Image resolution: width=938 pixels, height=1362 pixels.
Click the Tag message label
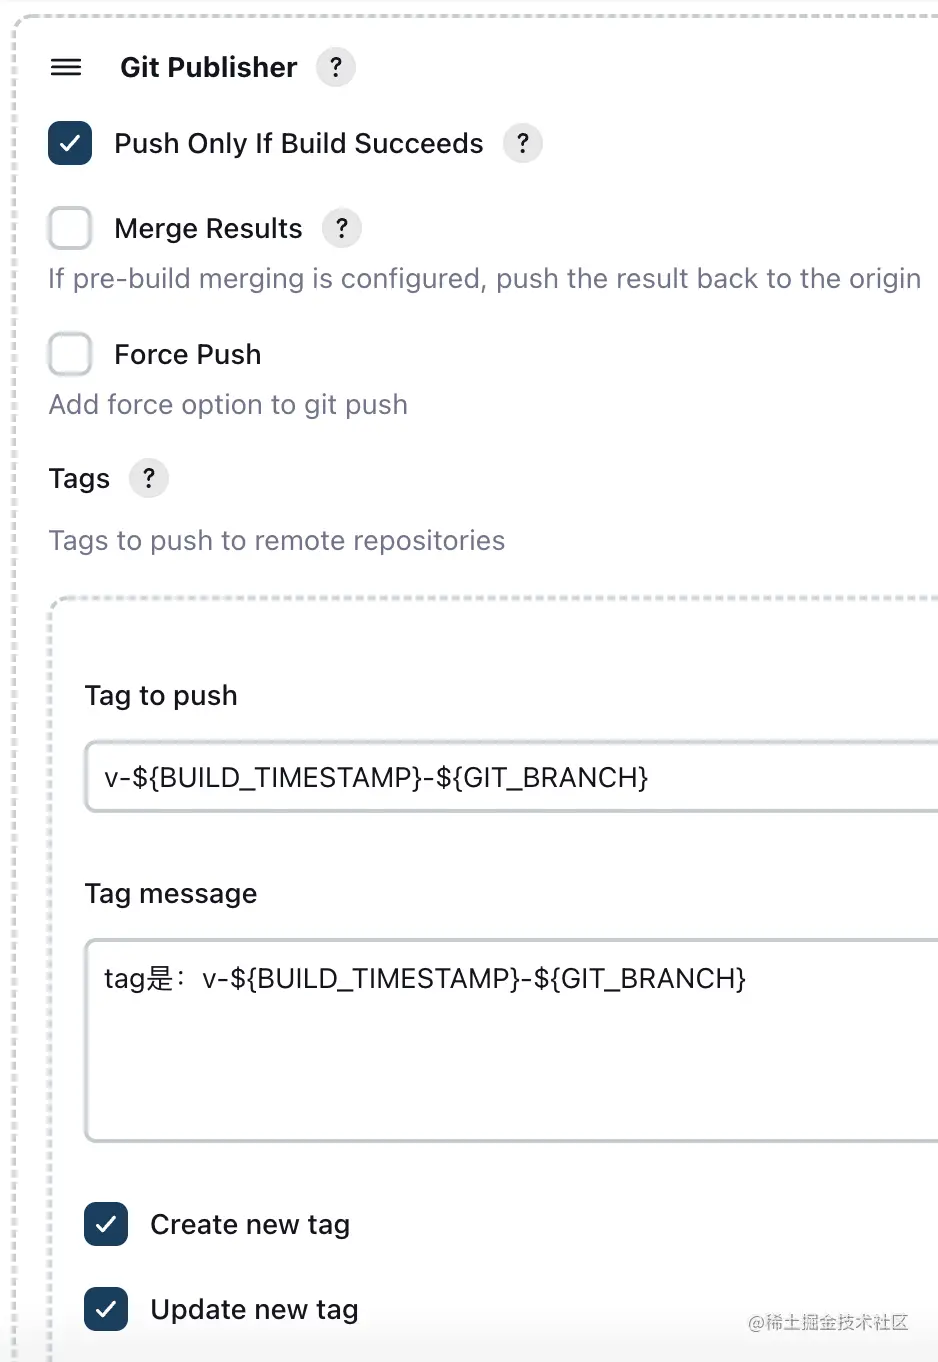171,893
